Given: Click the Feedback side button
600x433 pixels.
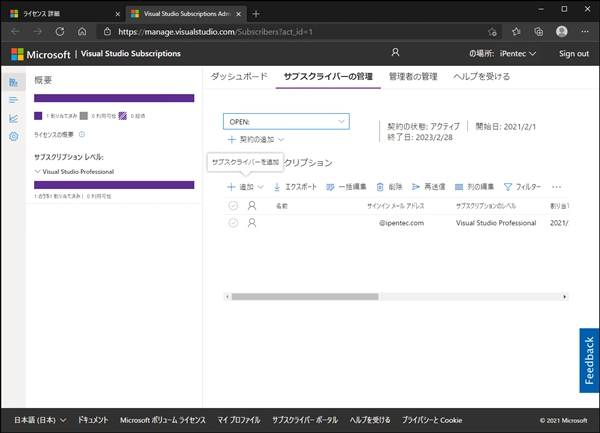Looking at the screenshot, I should tap(589, 360).
